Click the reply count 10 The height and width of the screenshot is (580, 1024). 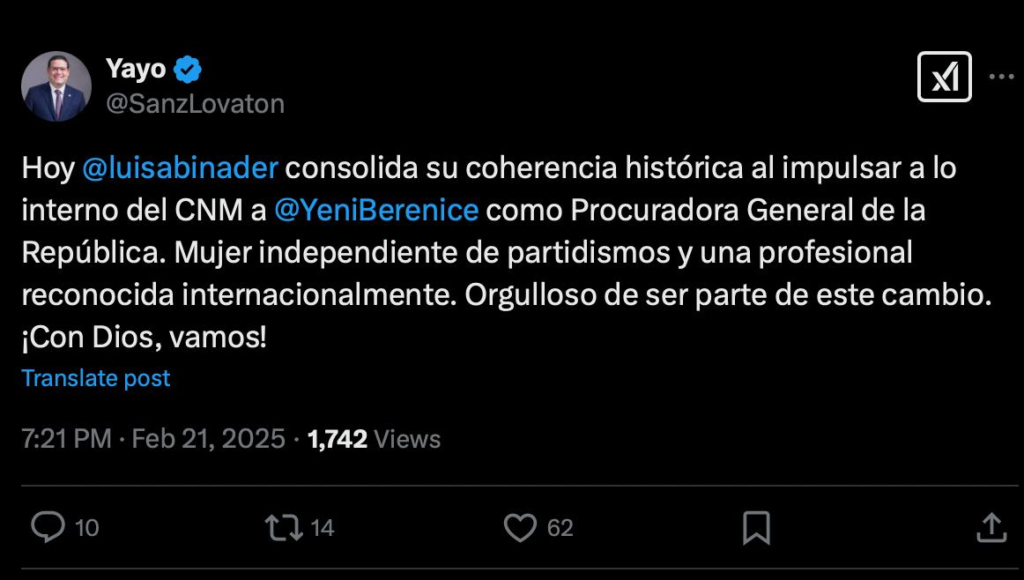(87, 528)
